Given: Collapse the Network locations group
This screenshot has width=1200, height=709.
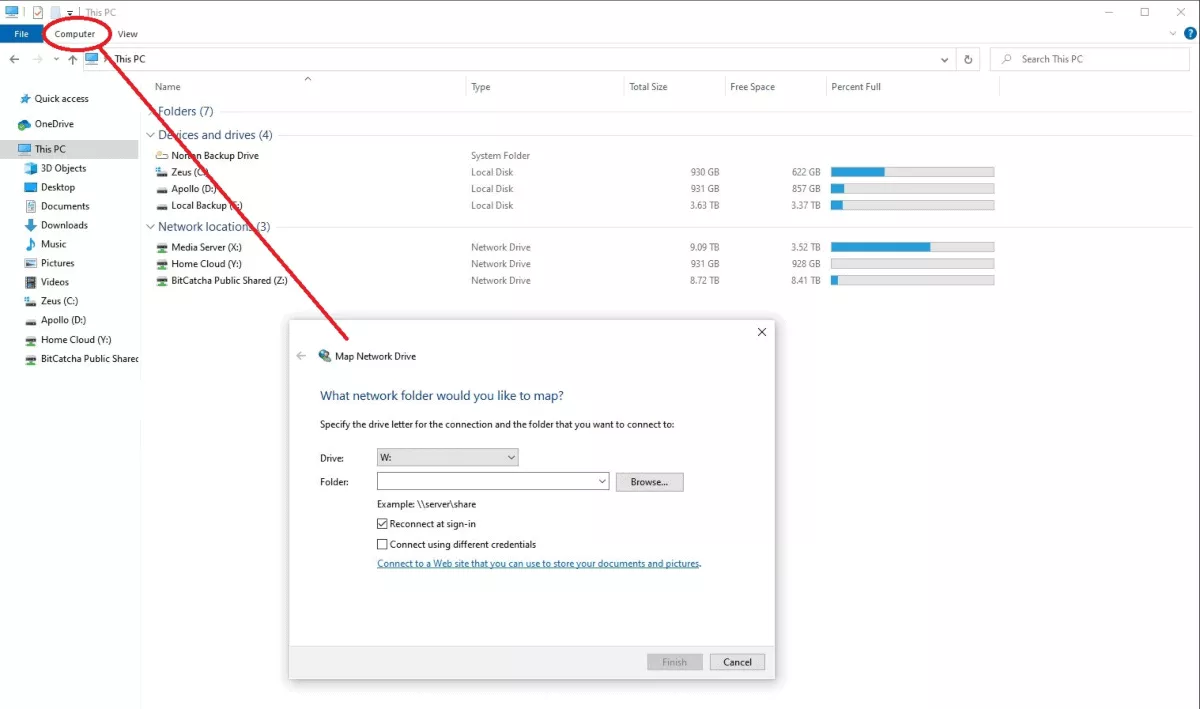Looking at the screenshot, I should [152, 227].
